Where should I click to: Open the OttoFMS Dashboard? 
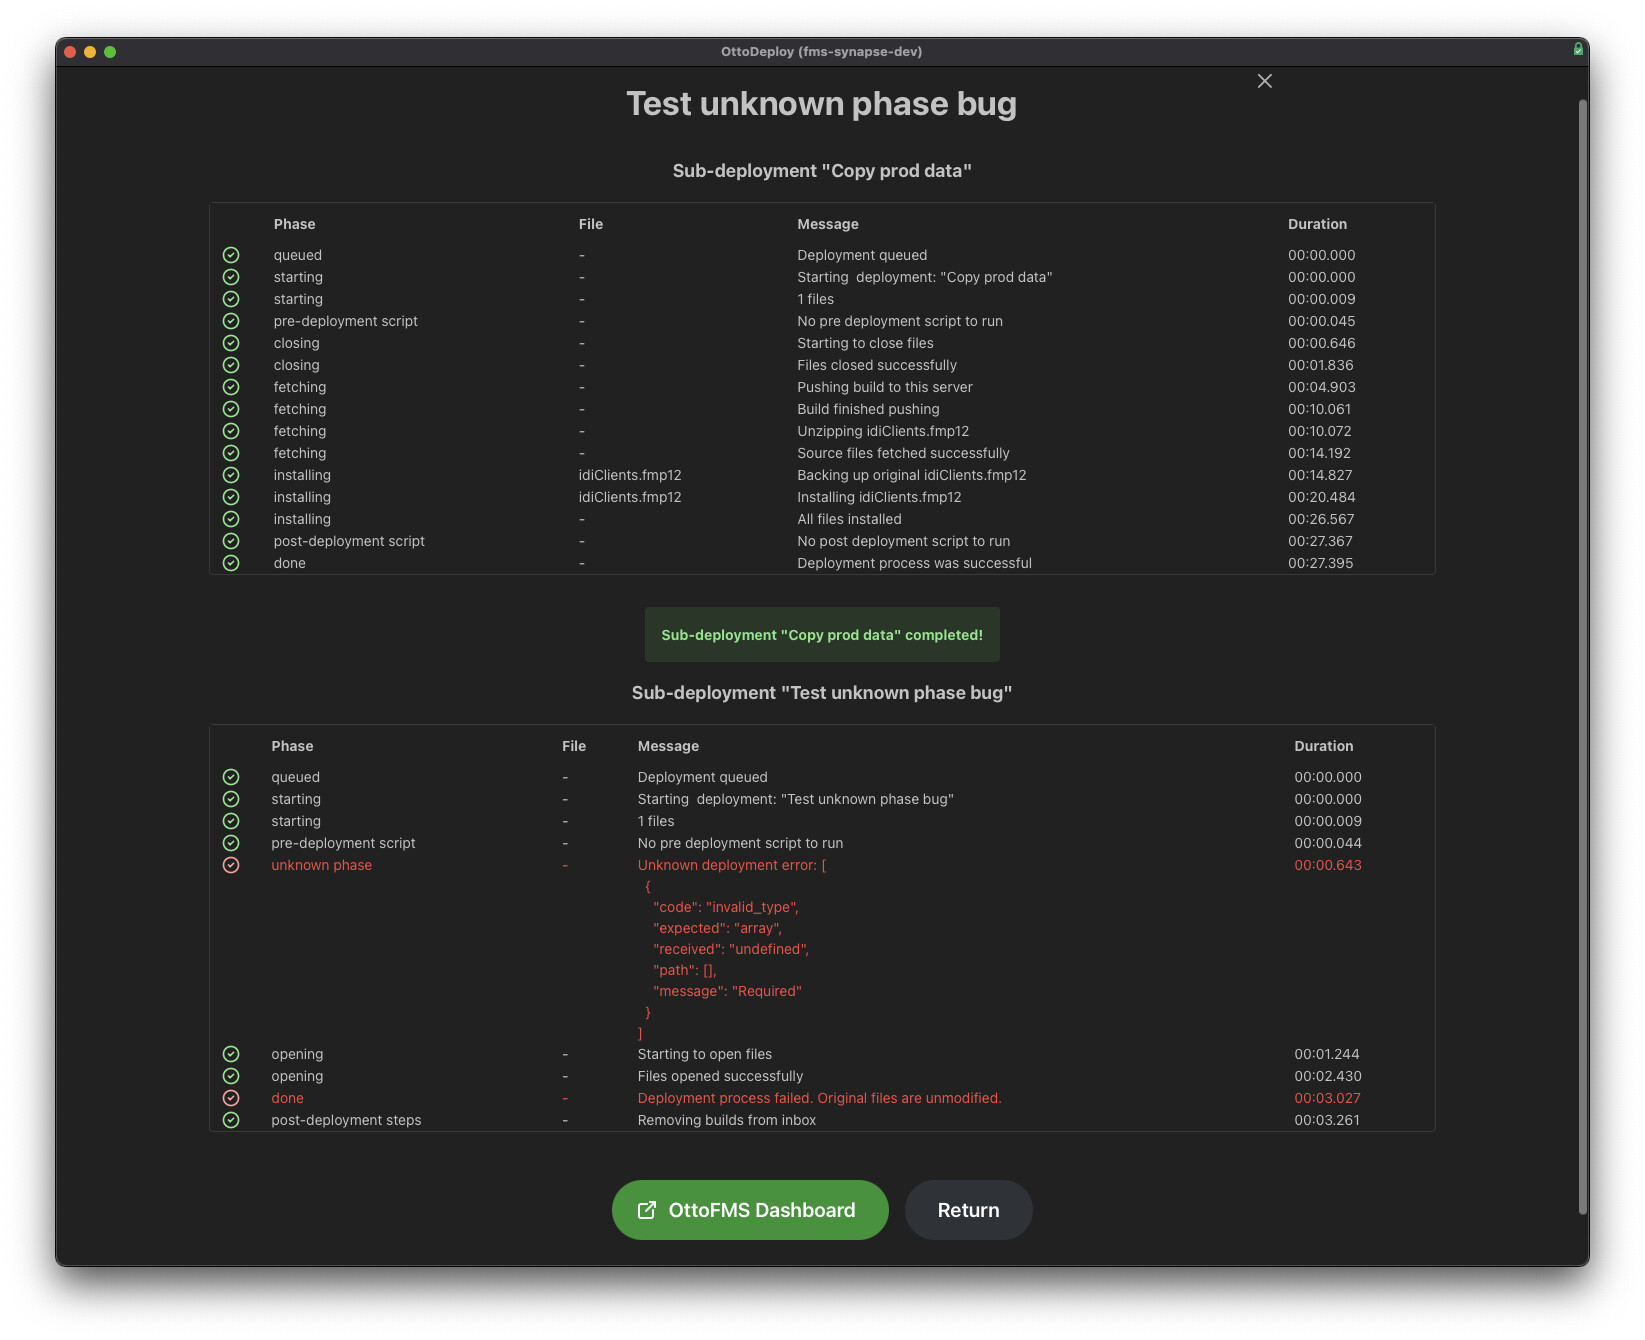pos(749,1210)
